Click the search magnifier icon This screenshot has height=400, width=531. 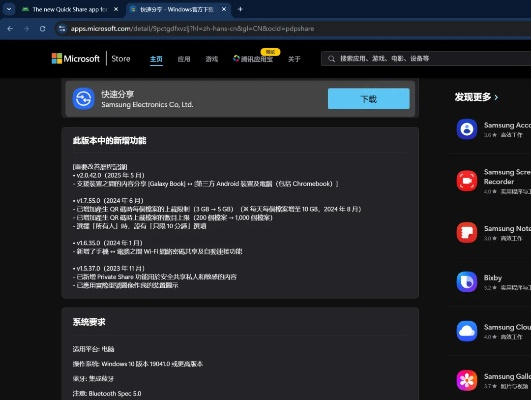(x=331, y=59)
